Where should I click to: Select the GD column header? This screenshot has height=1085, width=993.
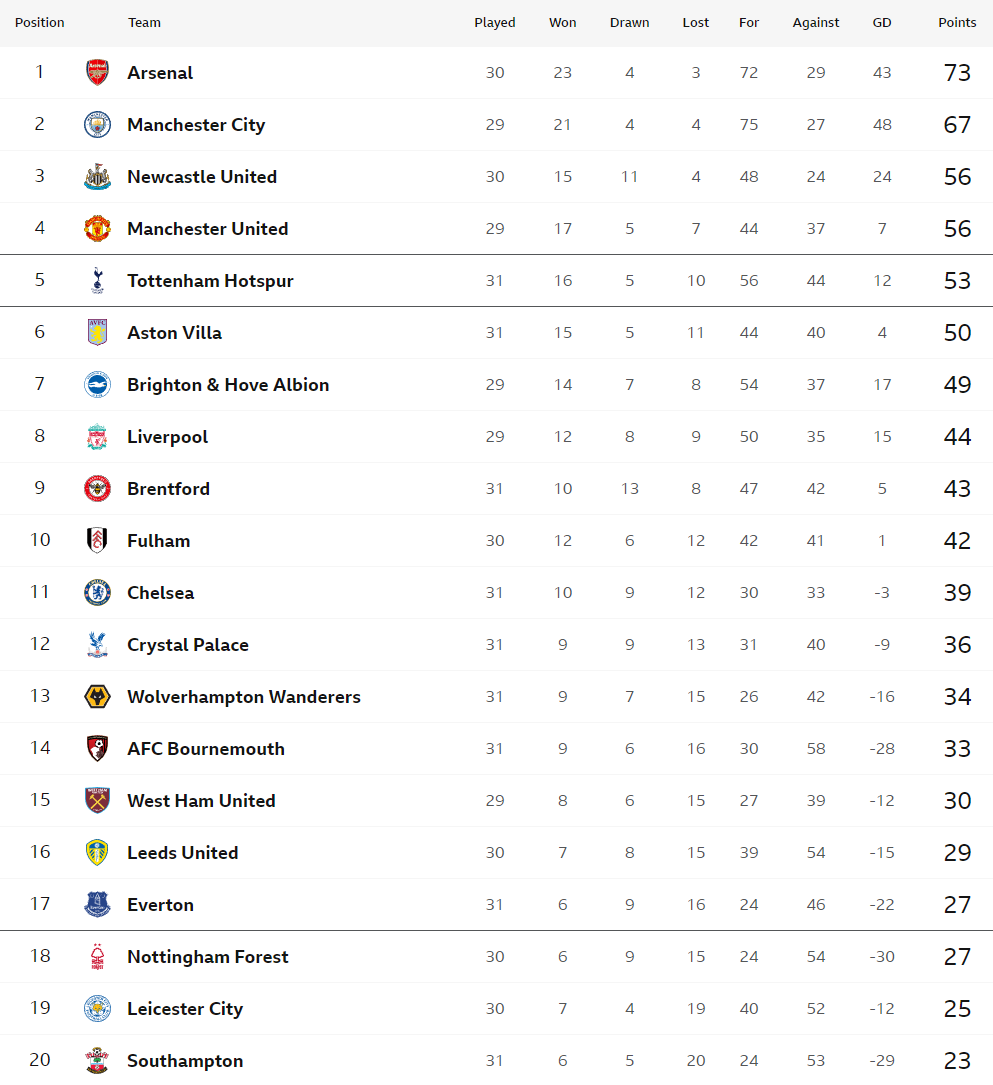pyautogui.click(x=882, y=23)
